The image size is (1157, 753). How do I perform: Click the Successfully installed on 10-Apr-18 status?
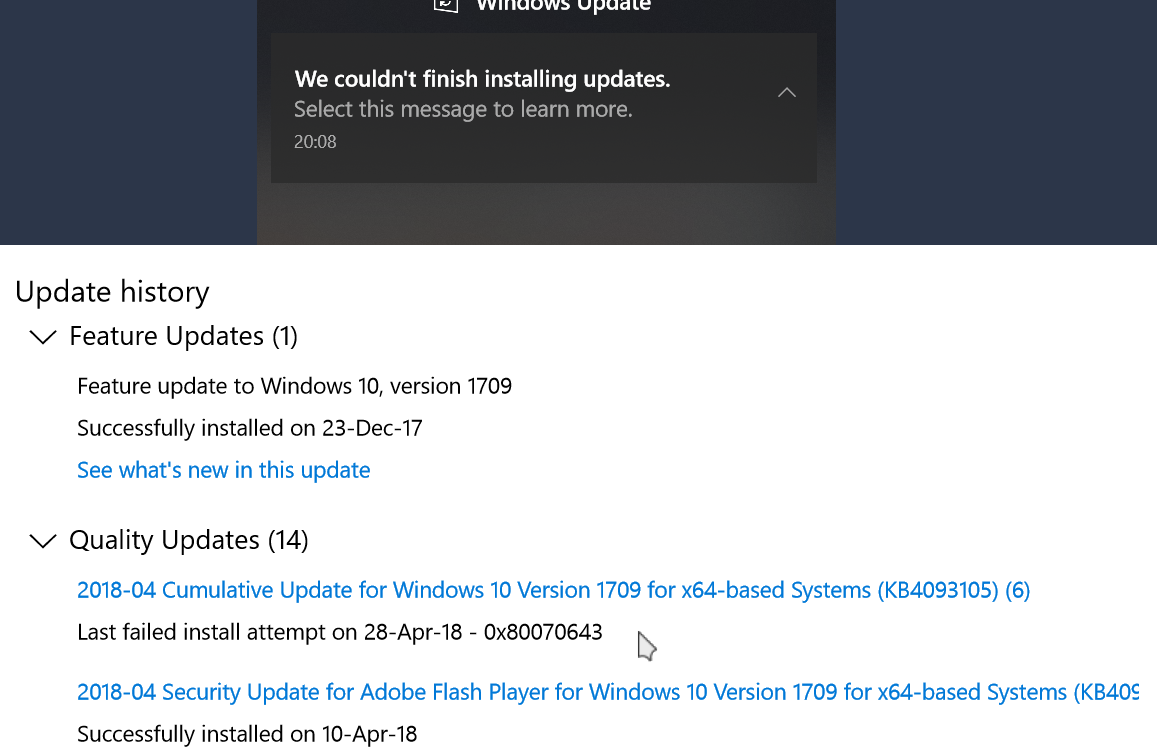coord(247,735)
